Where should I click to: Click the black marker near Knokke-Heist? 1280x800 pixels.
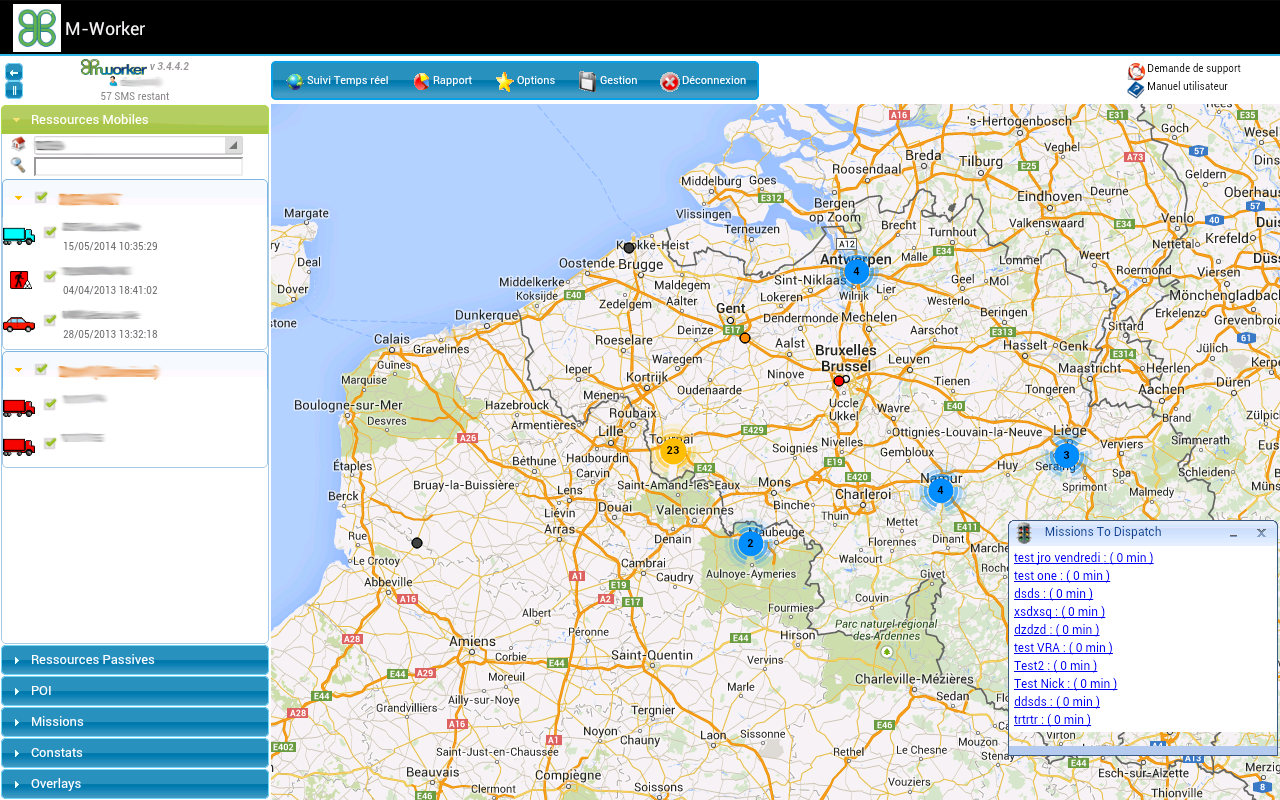[629, 247]
